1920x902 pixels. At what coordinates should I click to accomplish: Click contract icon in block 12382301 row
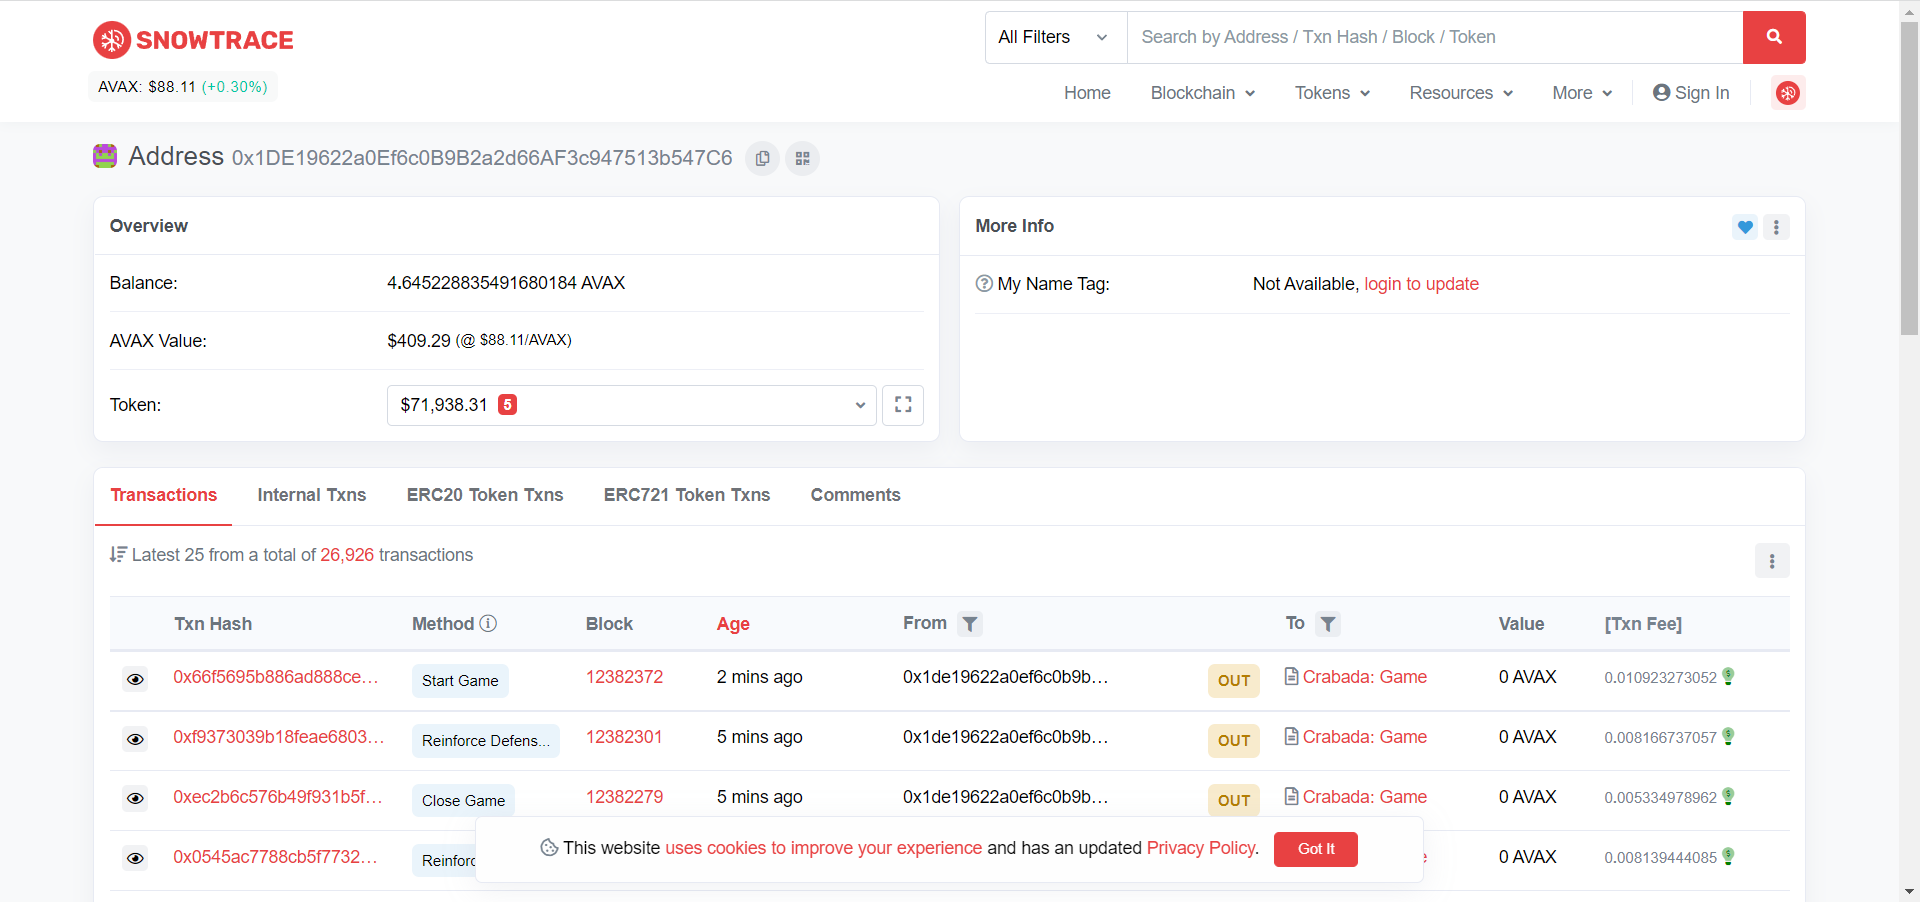tap(1291, 736)
